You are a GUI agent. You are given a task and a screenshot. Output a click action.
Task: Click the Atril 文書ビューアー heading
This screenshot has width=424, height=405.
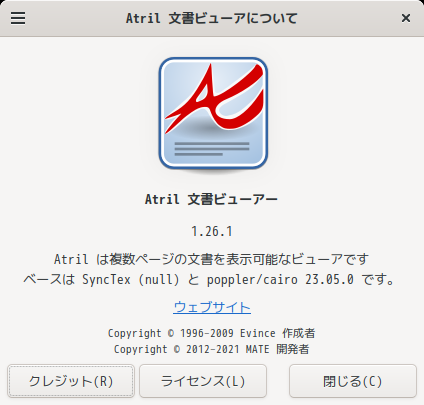click(211, 199)
